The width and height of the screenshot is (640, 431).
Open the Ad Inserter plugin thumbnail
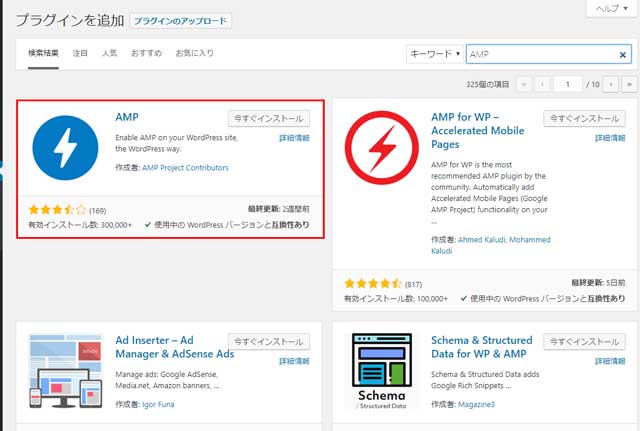[65, 371]
